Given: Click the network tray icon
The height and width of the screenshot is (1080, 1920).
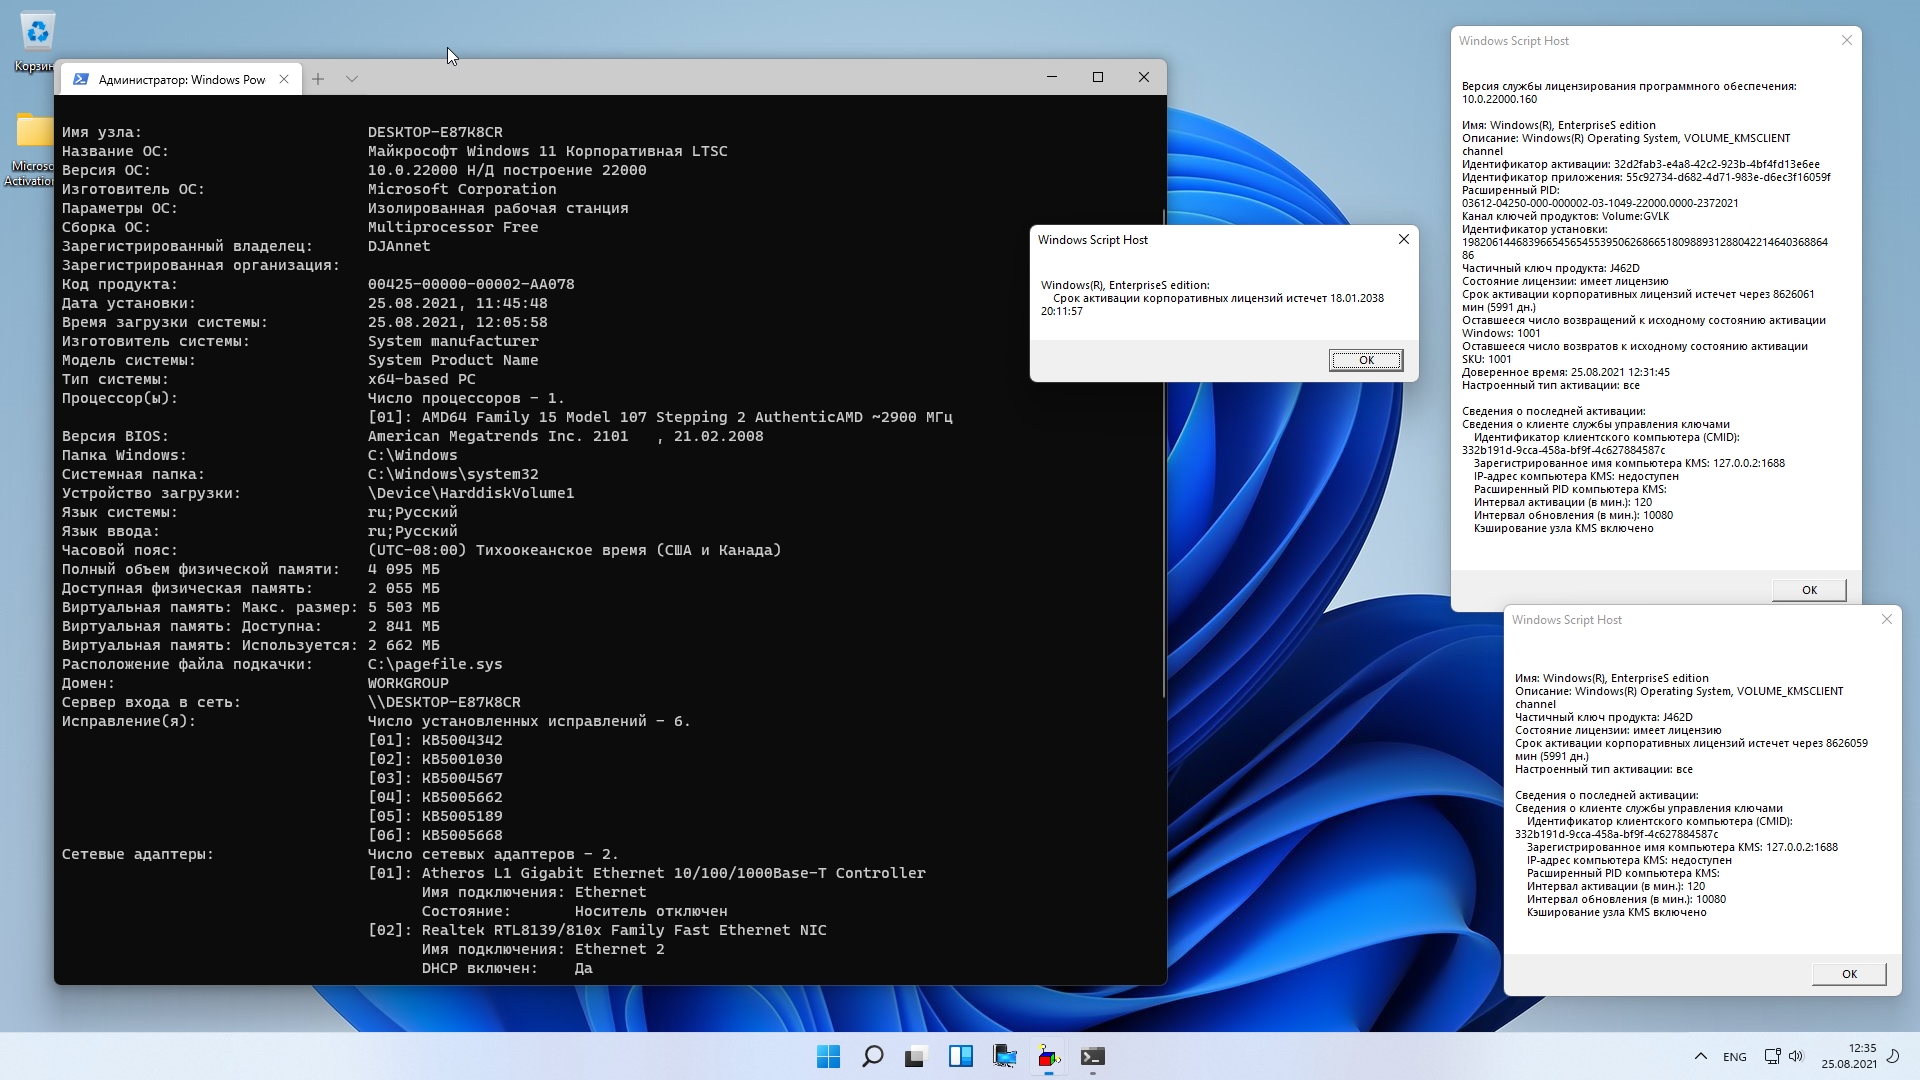Looking at the screenshot, I should tap(1772, 1056).
